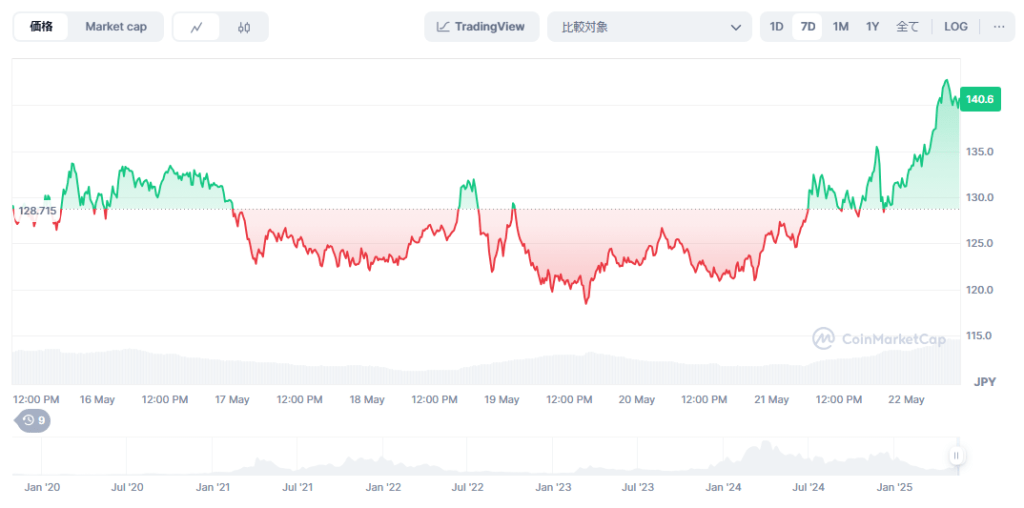Click the history clock icon badge
The width and height of the screenshot is (1024, 508).
[x=34, y=420]
